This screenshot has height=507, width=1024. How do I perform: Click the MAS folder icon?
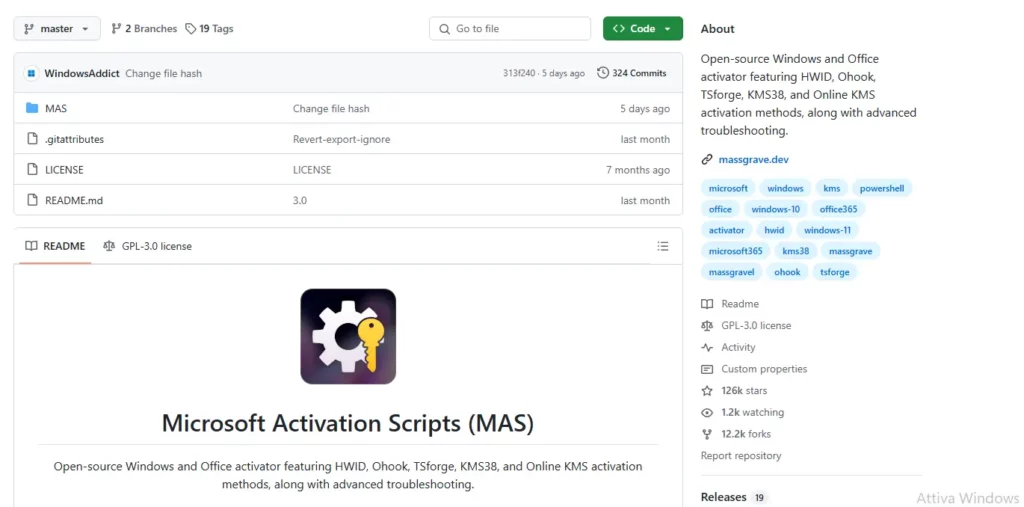[x=32, y=108]
